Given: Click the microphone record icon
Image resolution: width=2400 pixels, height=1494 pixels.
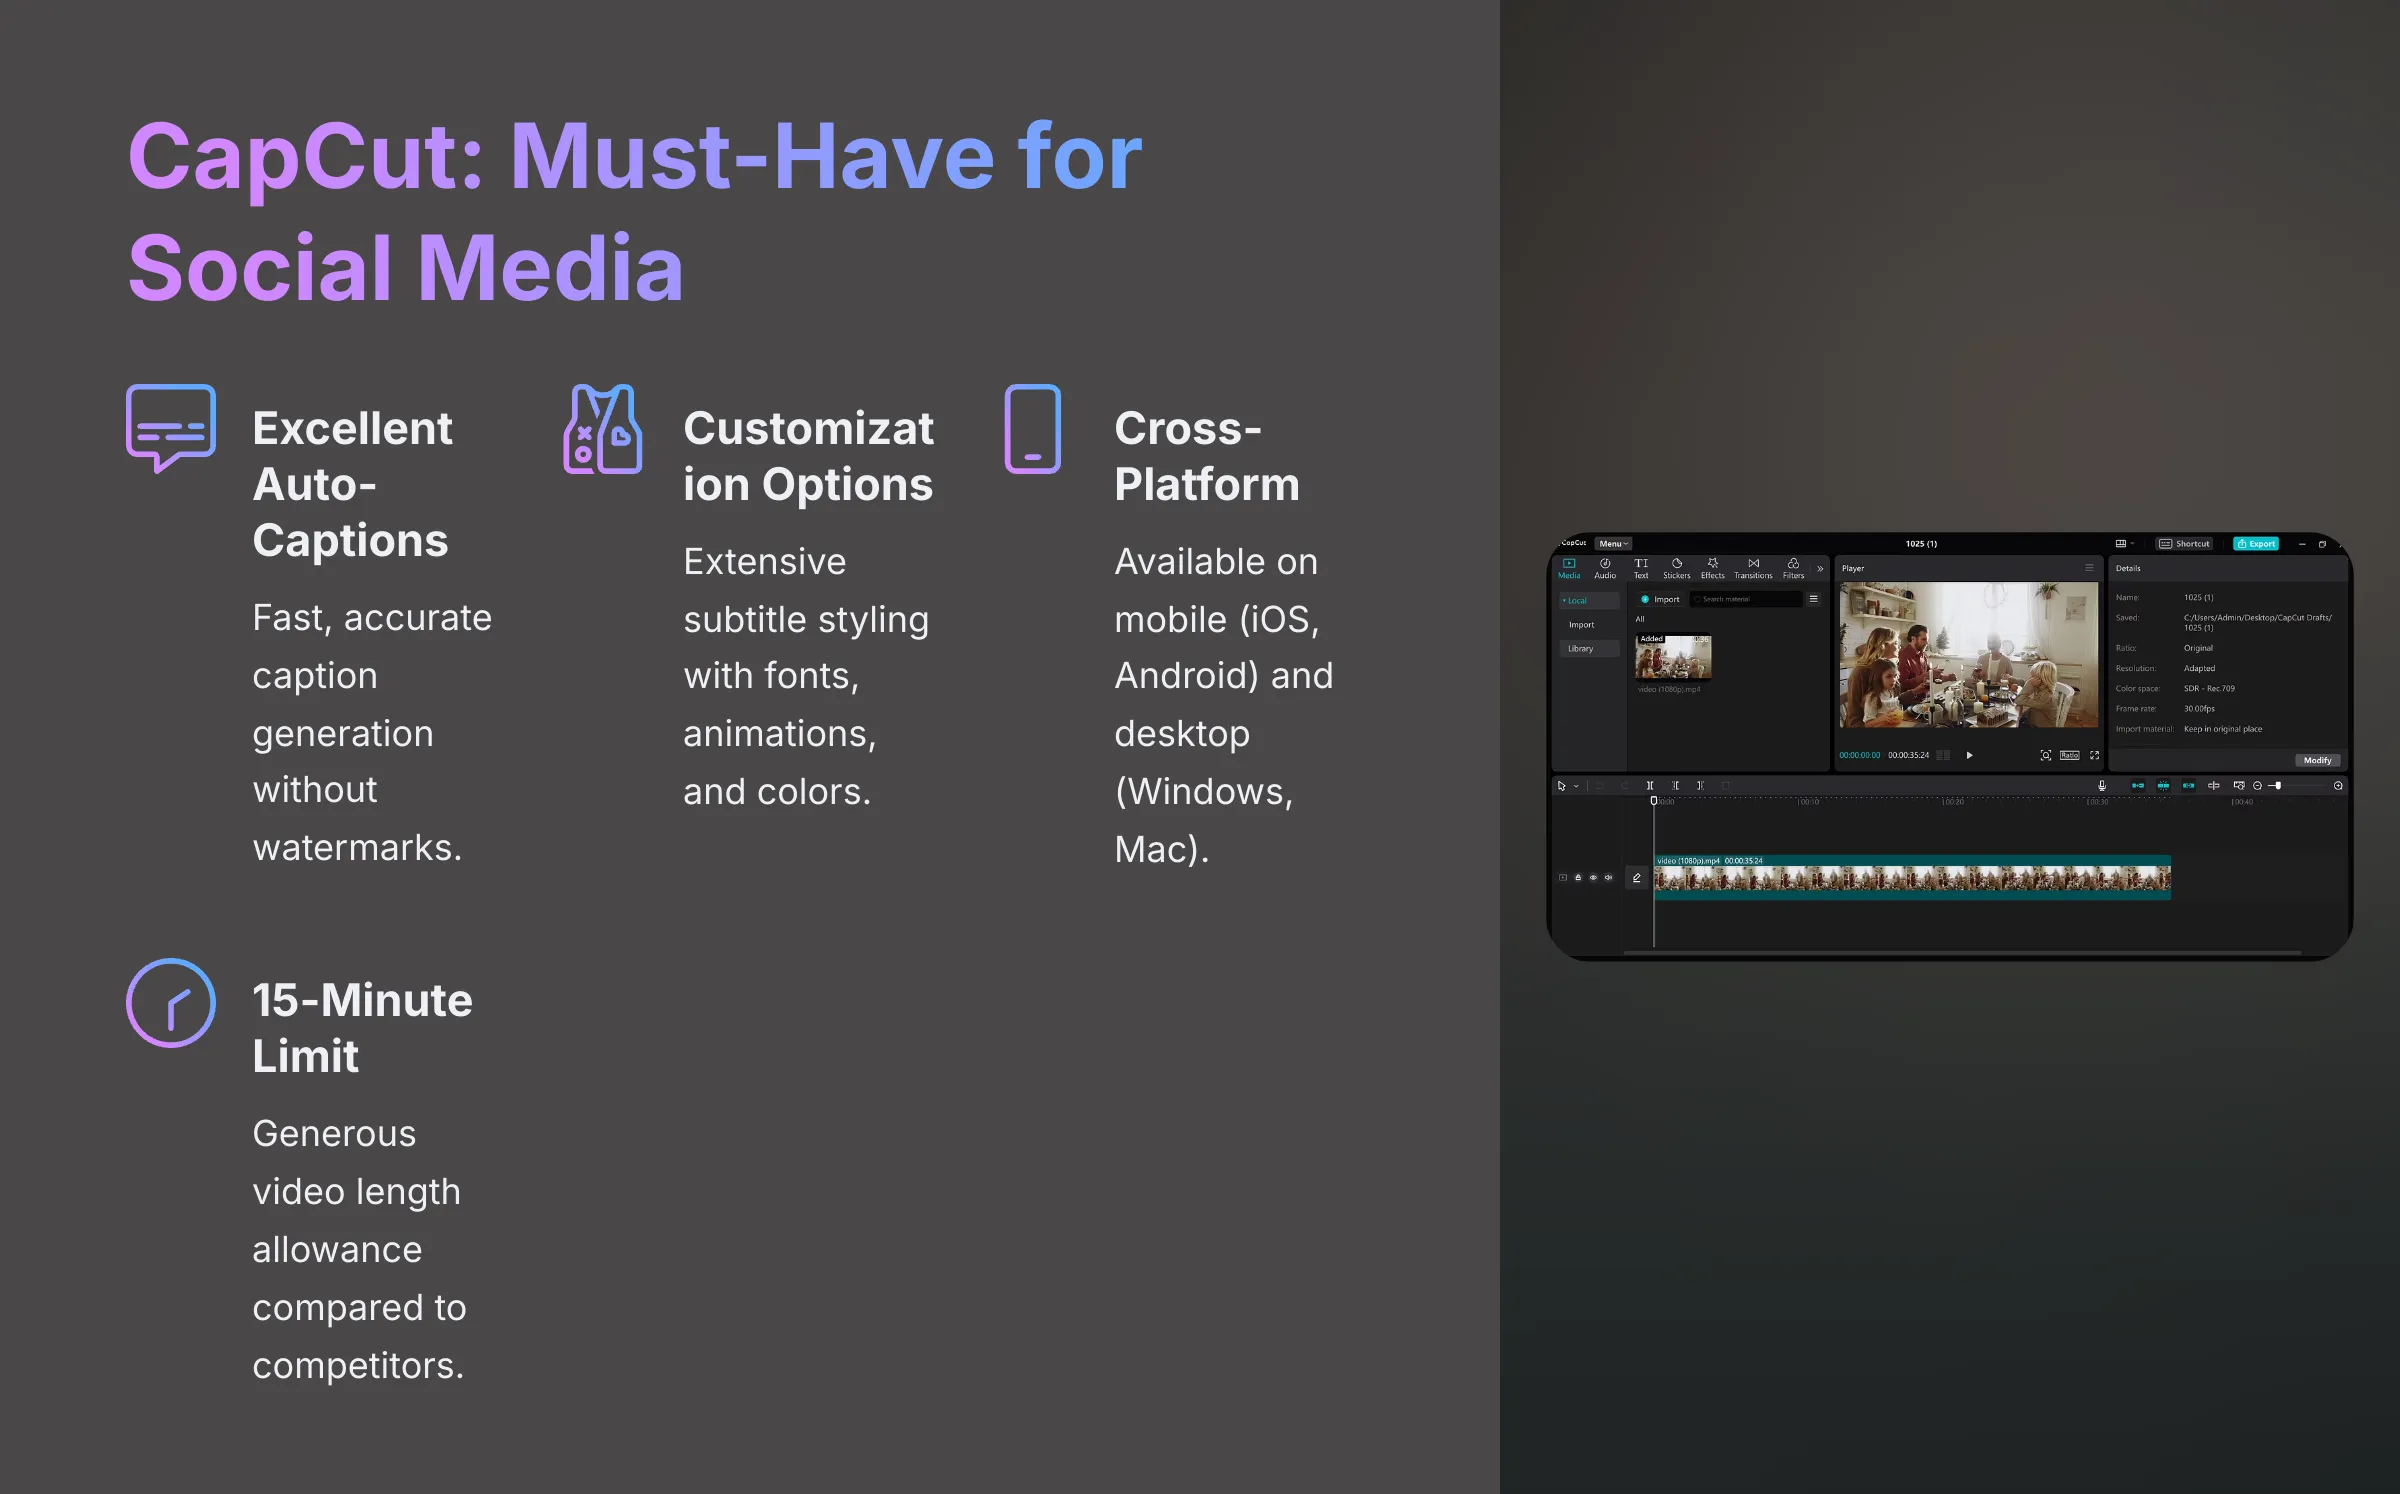Looking at the screenshot, I should (2102, 786).
